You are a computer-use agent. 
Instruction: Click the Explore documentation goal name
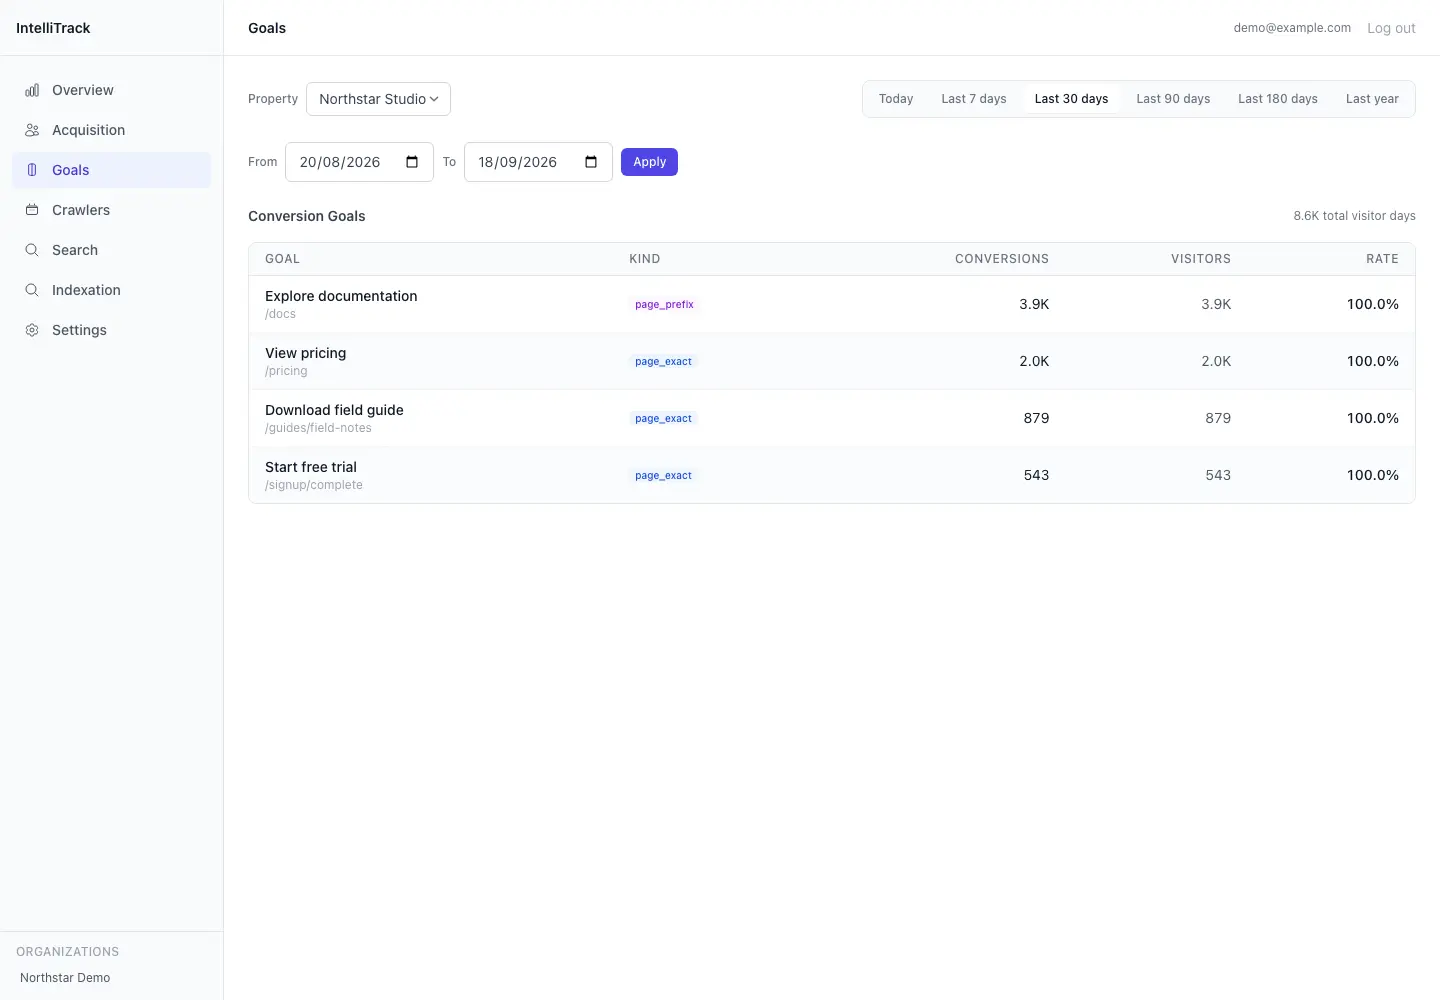(x=341, y=296)
